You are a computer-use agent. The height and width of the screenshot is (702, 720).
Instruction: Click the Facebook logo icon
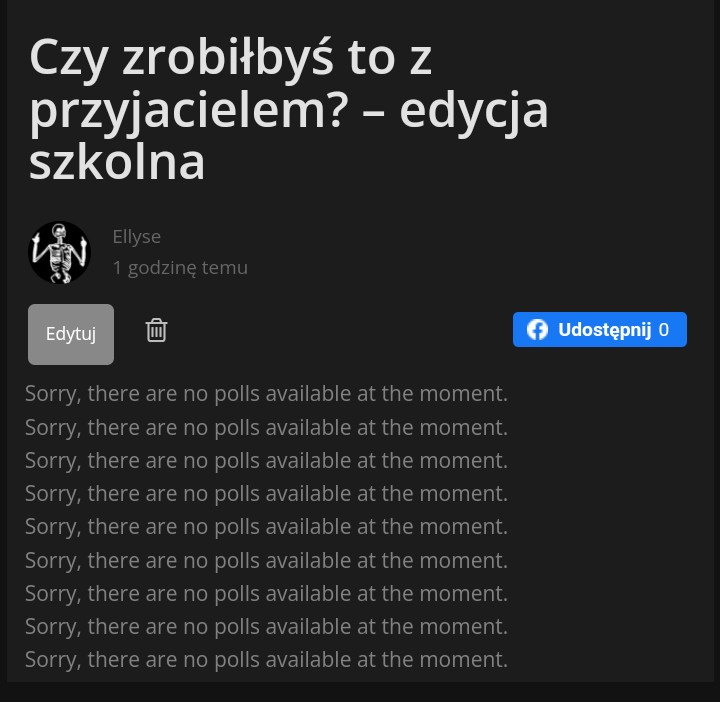pyautogui.click(x=538, y=330)
